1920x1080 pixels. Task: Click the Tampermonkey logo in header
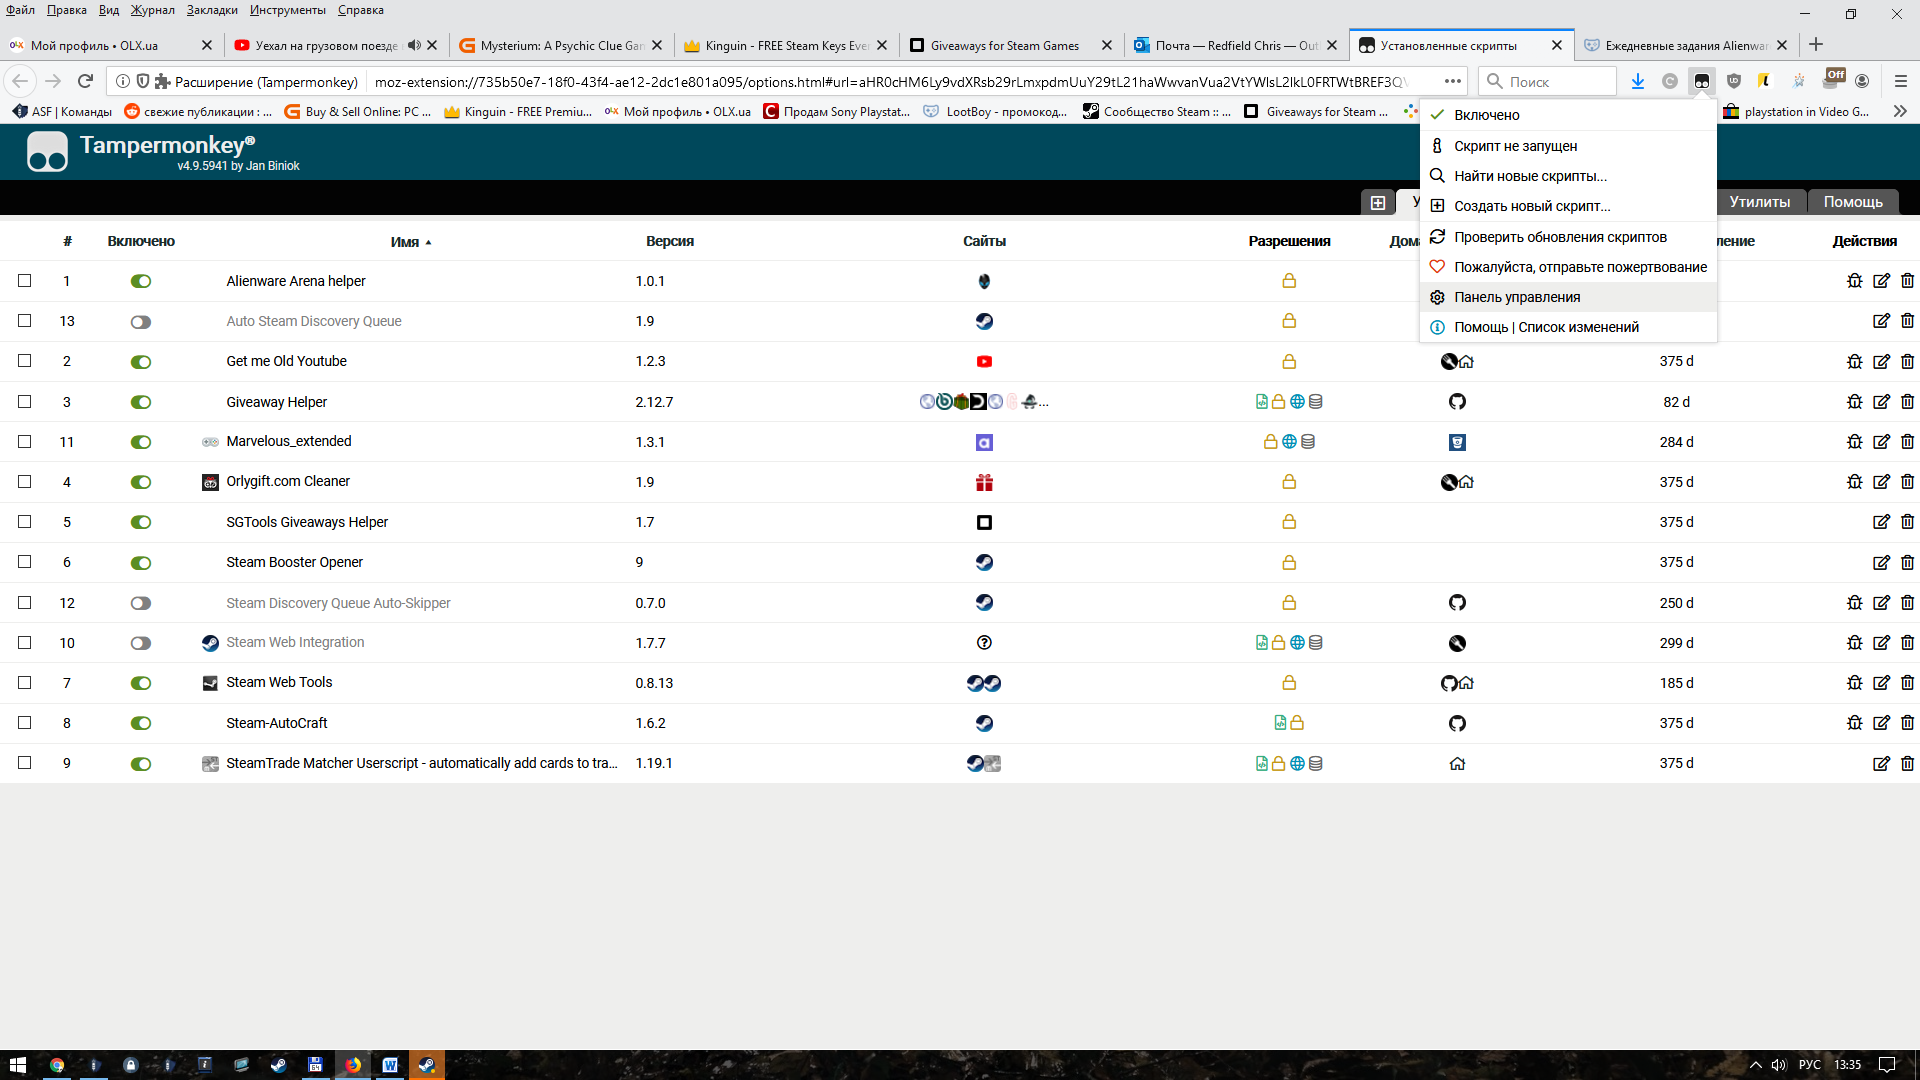47,152
